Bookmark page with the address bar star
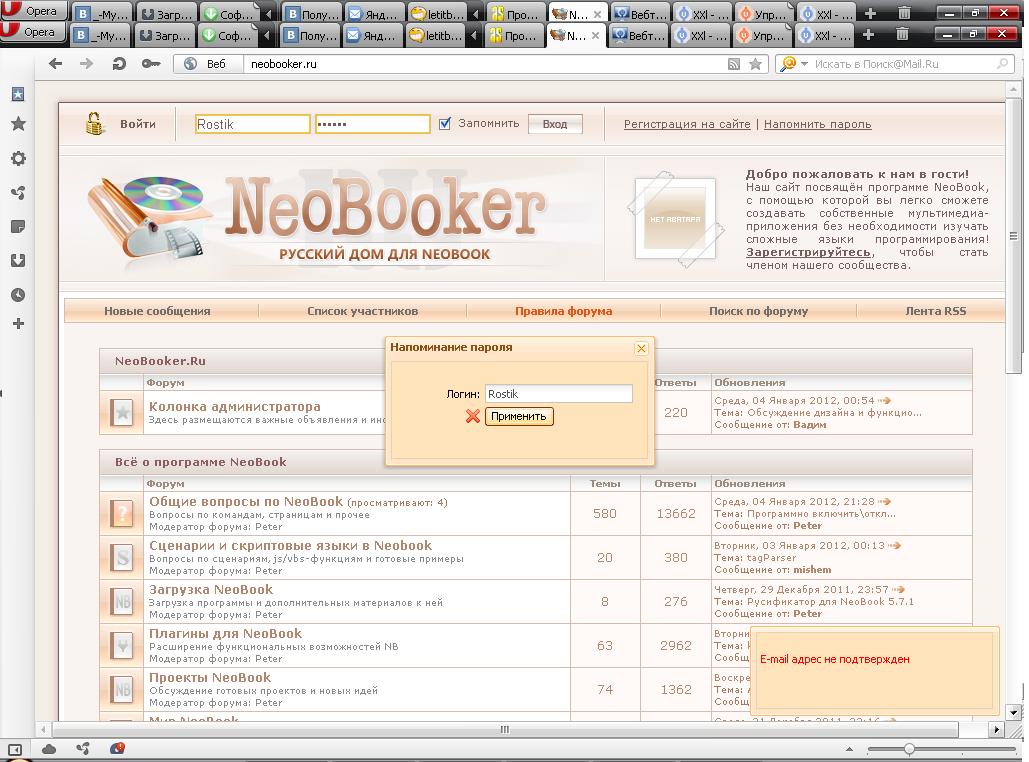Screen dimensions: 1029x762 [x=755, y=64]
